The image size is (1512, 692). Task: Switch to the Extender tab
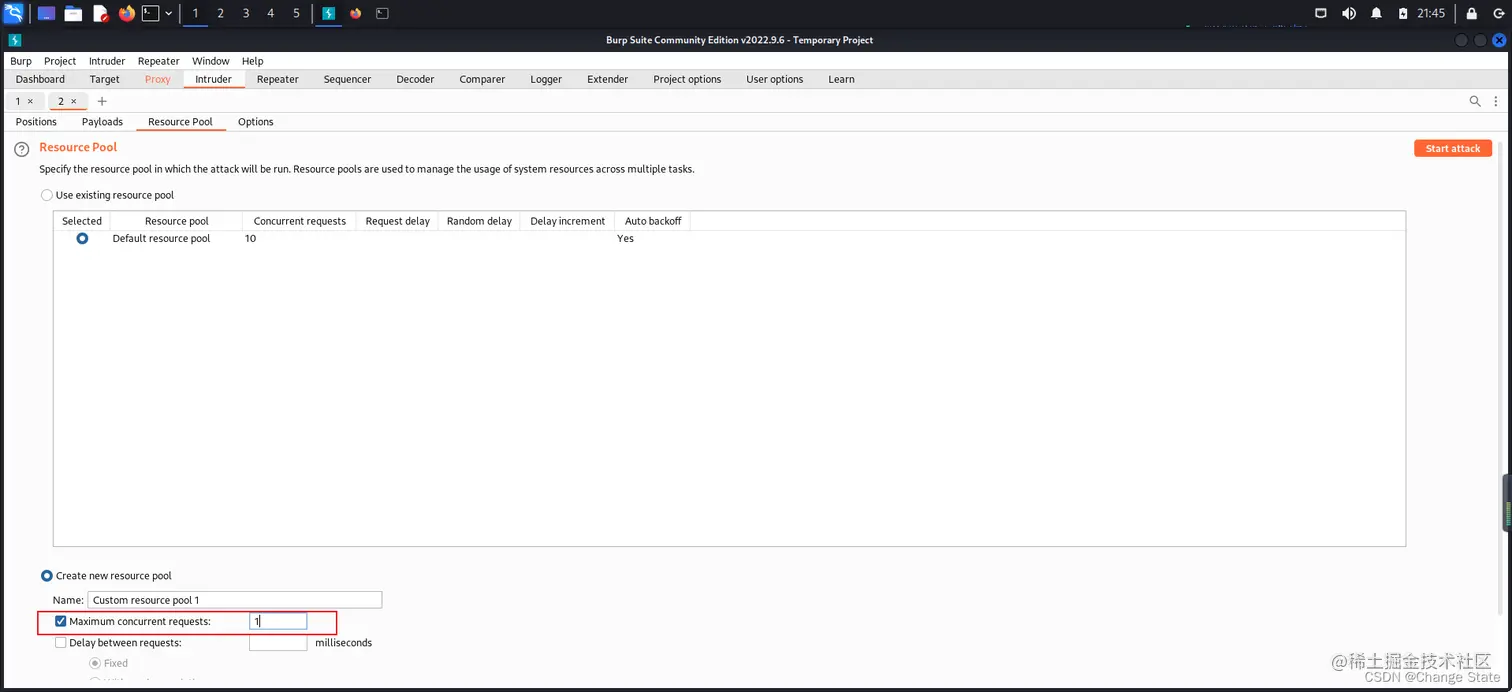(608, 79)
